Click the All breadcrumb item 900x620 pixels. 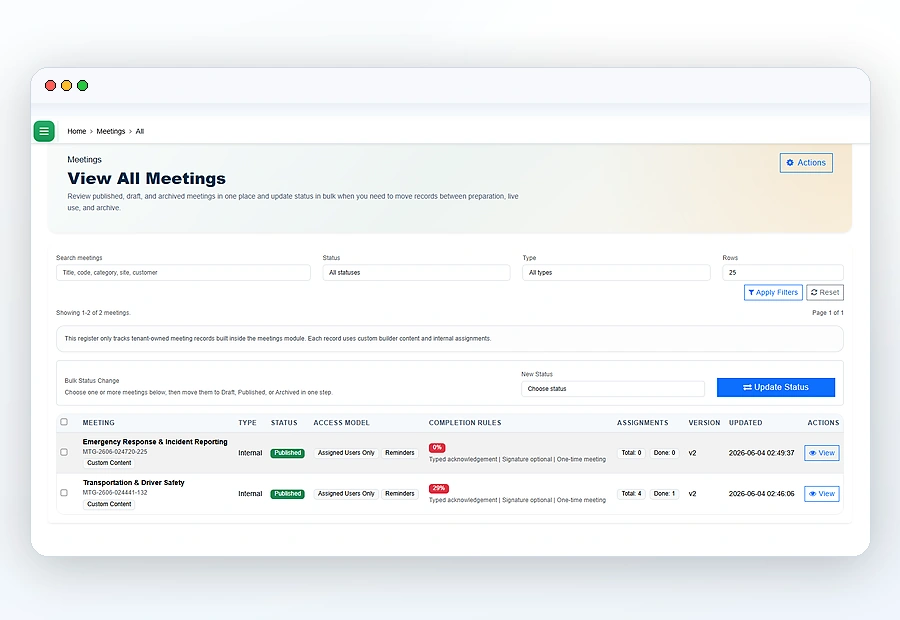coord(139,131)
